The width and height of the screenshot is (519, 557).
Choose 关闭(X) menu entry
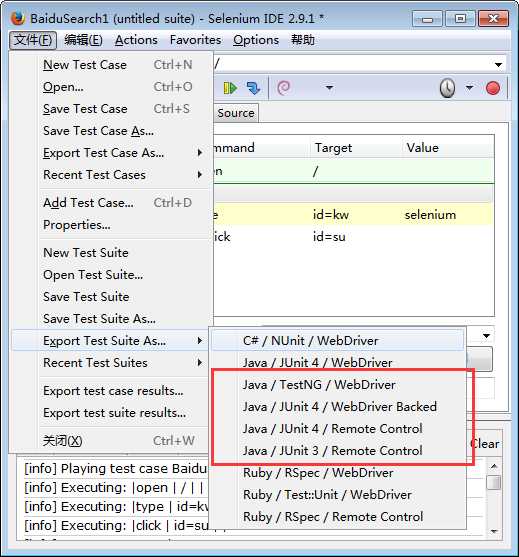pos(111,441)
